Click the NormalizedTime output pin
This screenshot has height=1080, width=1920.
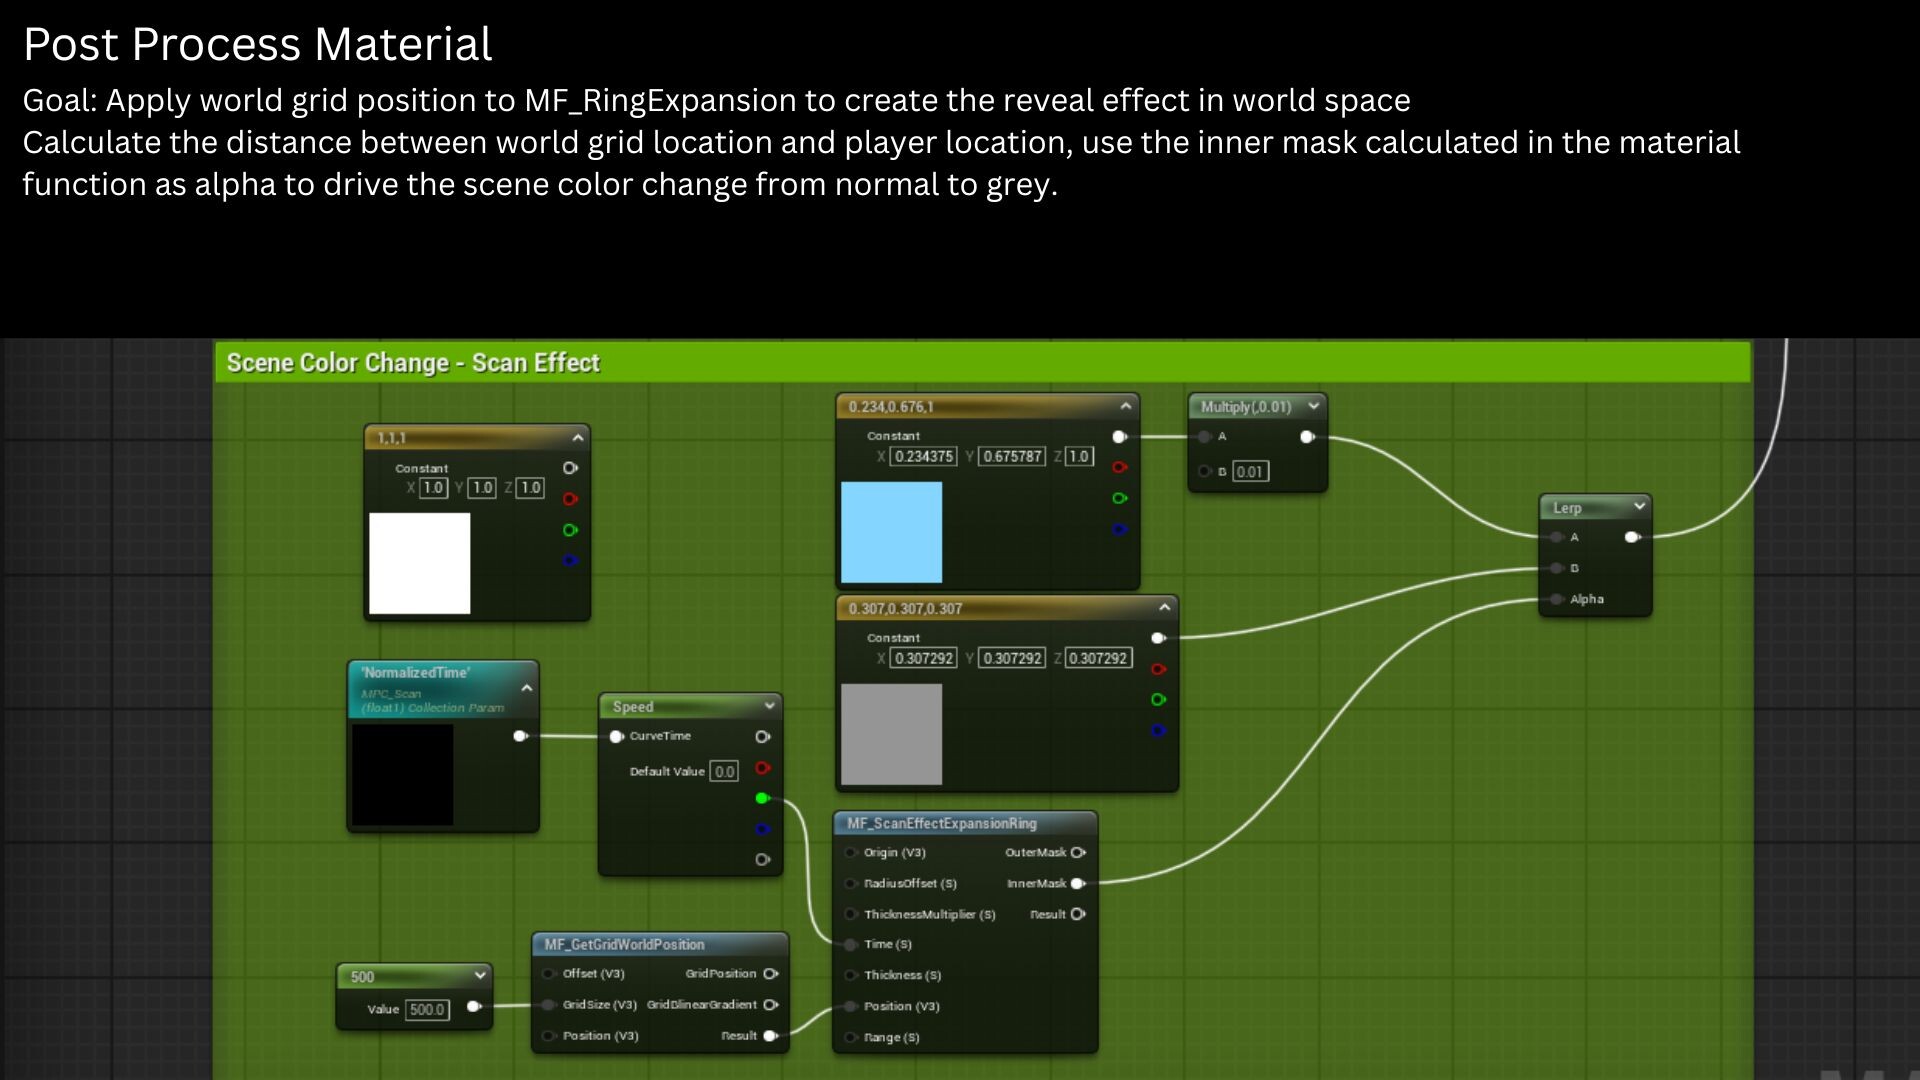519,736
